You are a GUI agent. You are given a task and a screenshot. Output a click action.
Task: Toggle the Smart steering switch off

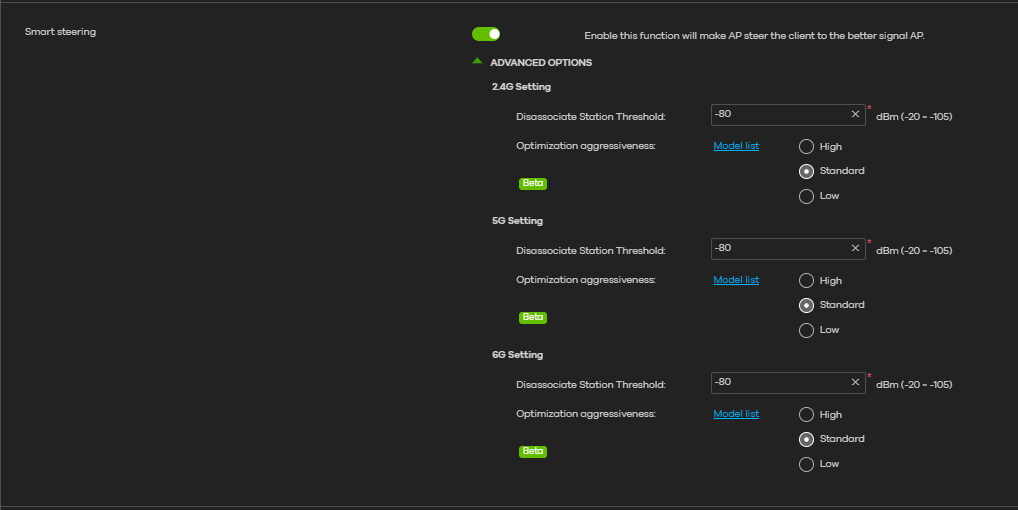(486, 34)
